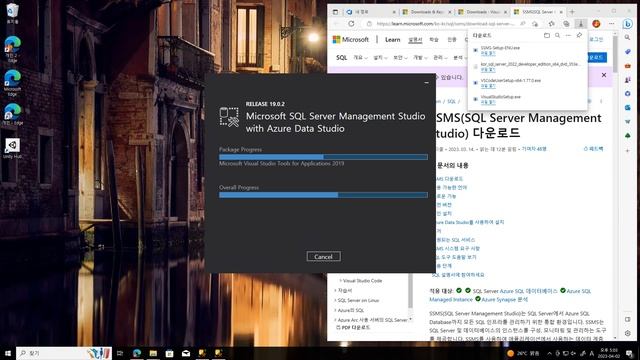
Task: Click the read aloud icon in address bar
Action: (x=522, y=24)
